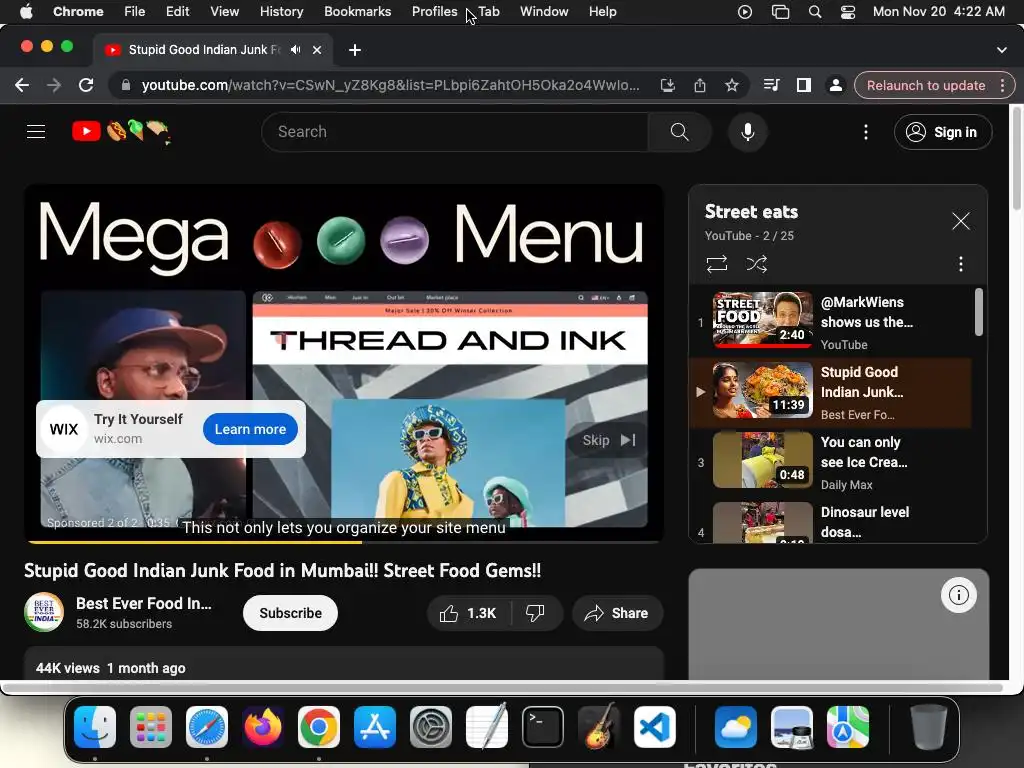Viewport: 1024px width, 768px height.
Task: Toggle the Chrome side panel
Action: pyautogui.click(x=804, y=86)
